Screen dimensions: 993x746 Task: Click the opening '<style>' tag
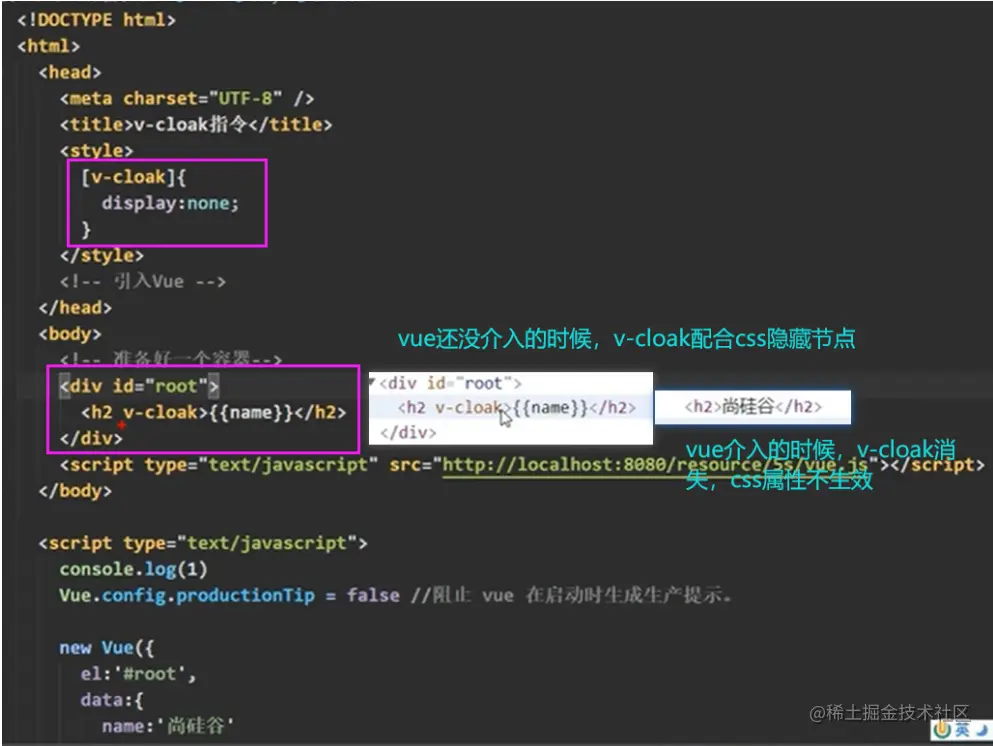pos(96,151)
